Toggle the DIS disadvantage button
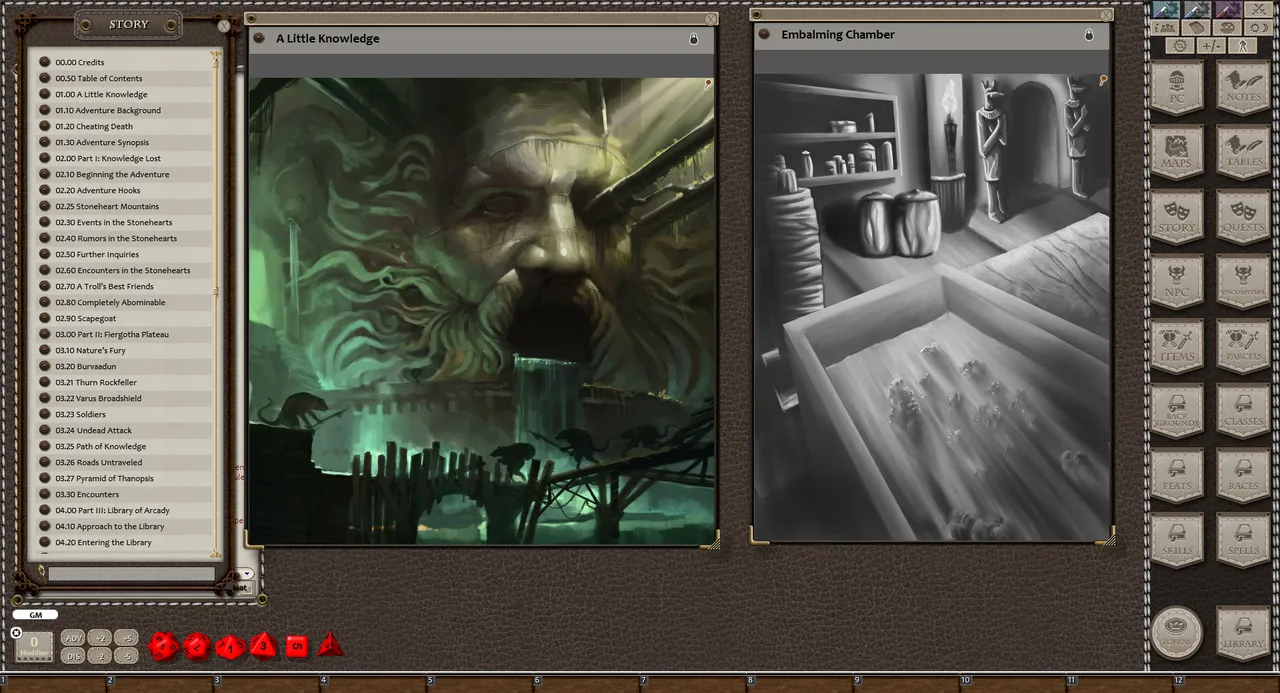Screen dimensions: 1280x693 (73, 656)
